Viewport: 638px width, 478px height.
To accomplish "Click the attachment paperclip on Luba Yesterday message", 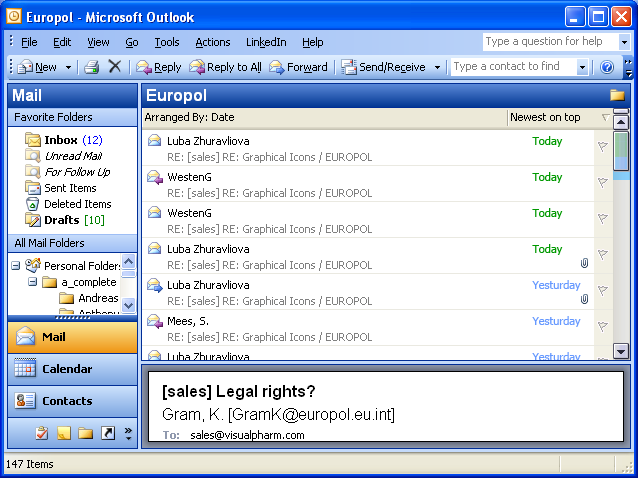I will coord(584,299).
